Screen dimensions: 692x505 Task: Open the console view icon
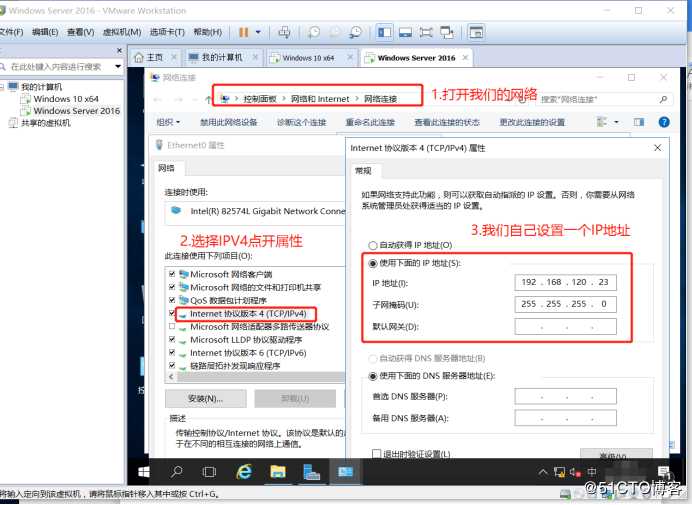pos(476,32)
